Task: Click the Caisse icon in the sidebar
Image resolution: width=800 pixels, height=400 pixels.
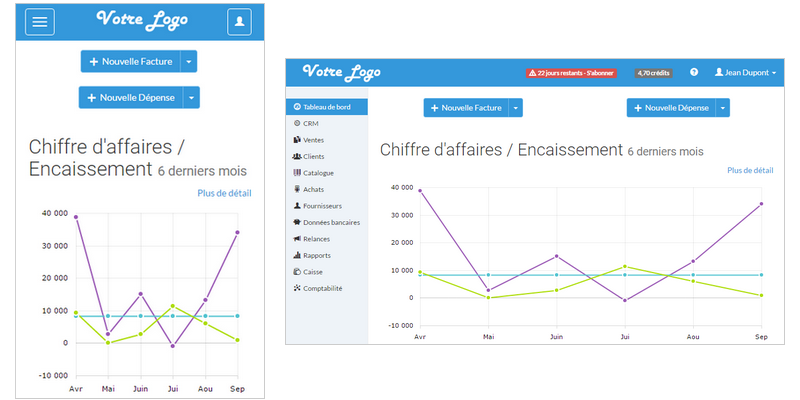Action: pyautogui.click(x=297, y=272)
